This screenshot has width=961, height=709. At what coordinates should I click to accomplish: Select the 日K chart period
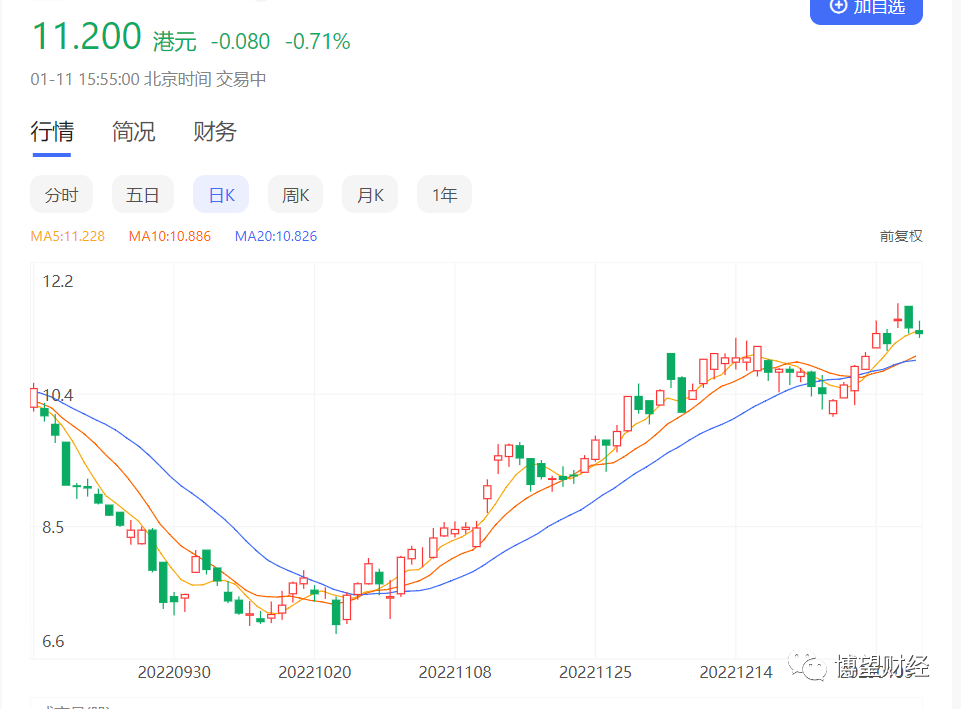click(x=221, y=195)
